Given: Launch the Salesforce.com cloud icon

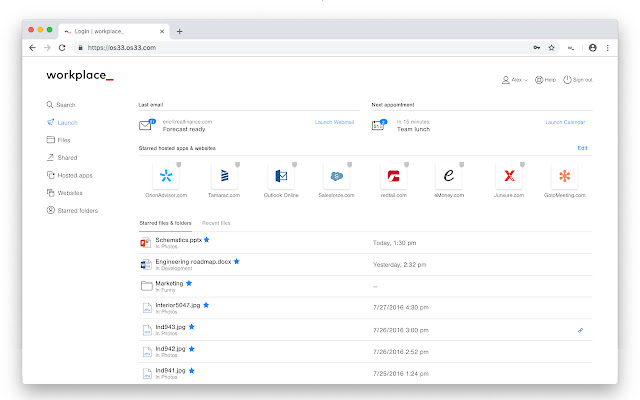Looking at the screenshot, I should click(337, 176).
